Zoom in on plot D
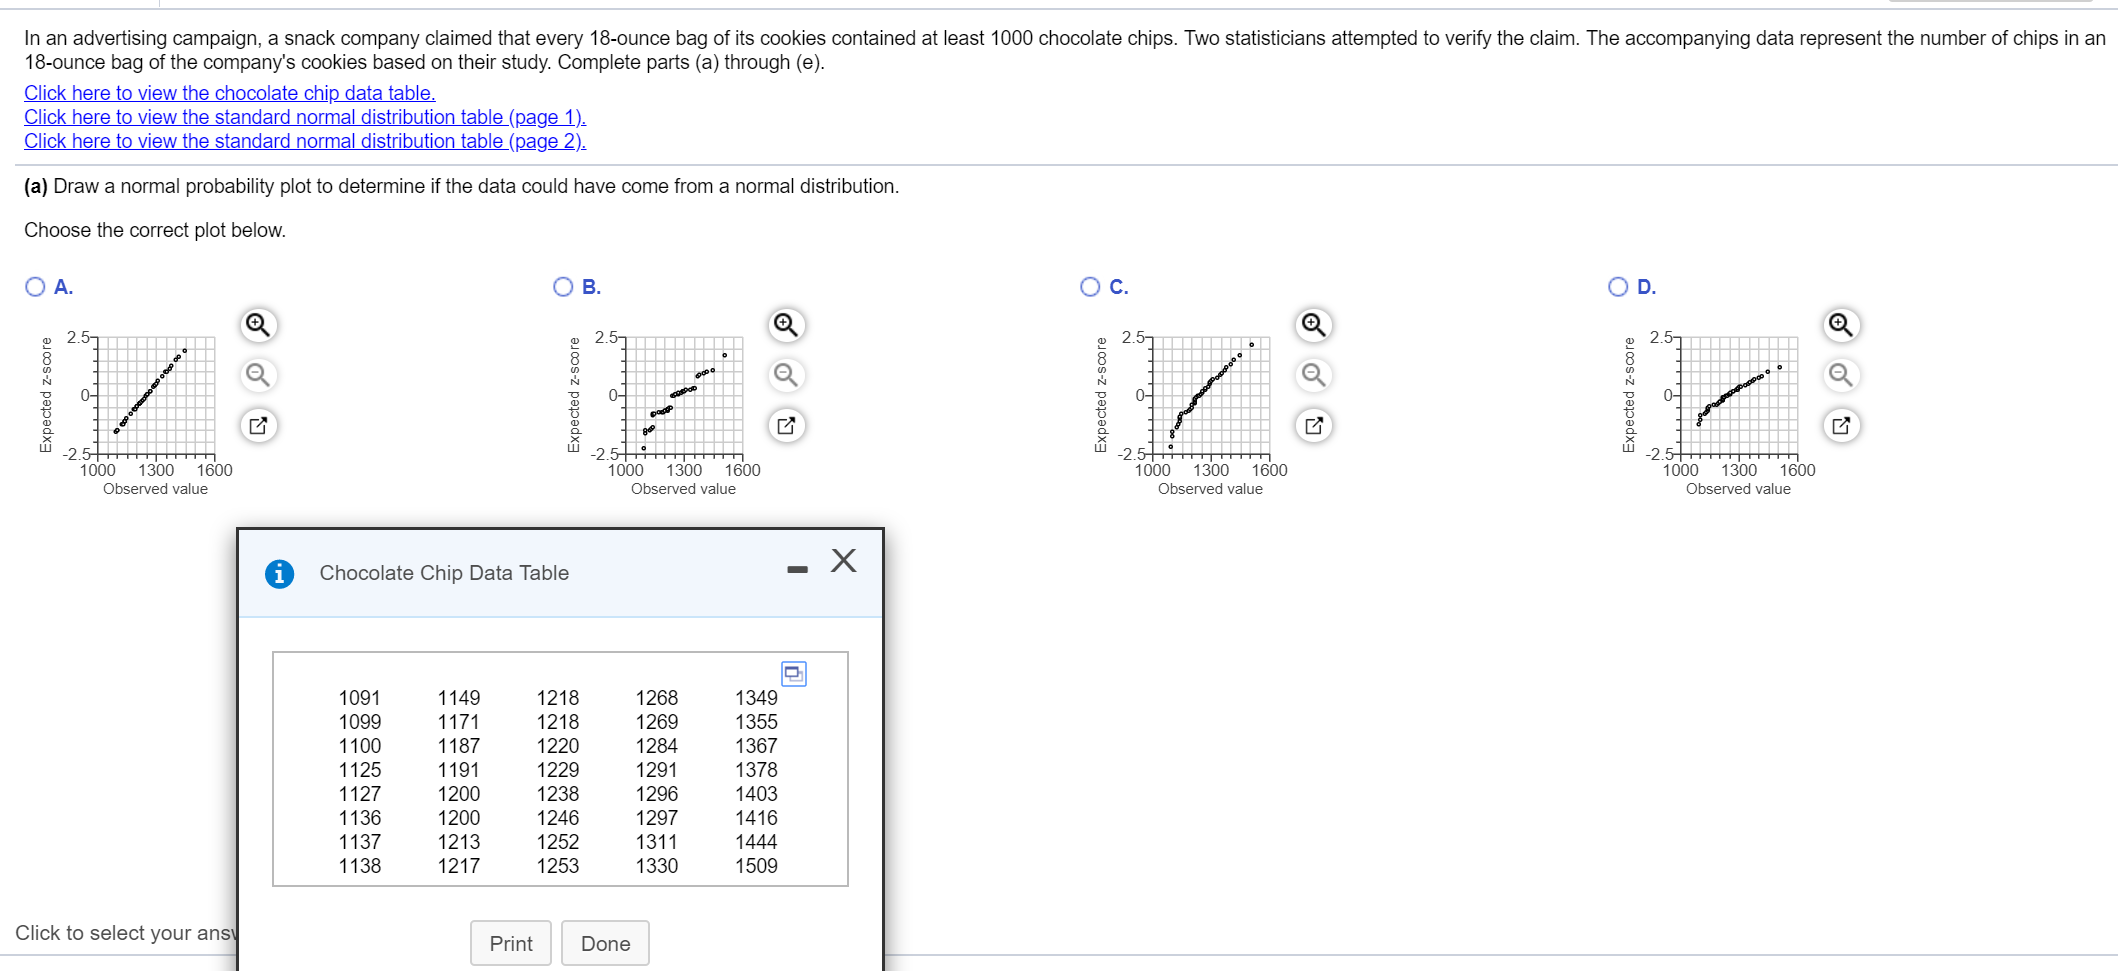The height and width of the screenshot is (971, 2118). [x=1841, y=325]
